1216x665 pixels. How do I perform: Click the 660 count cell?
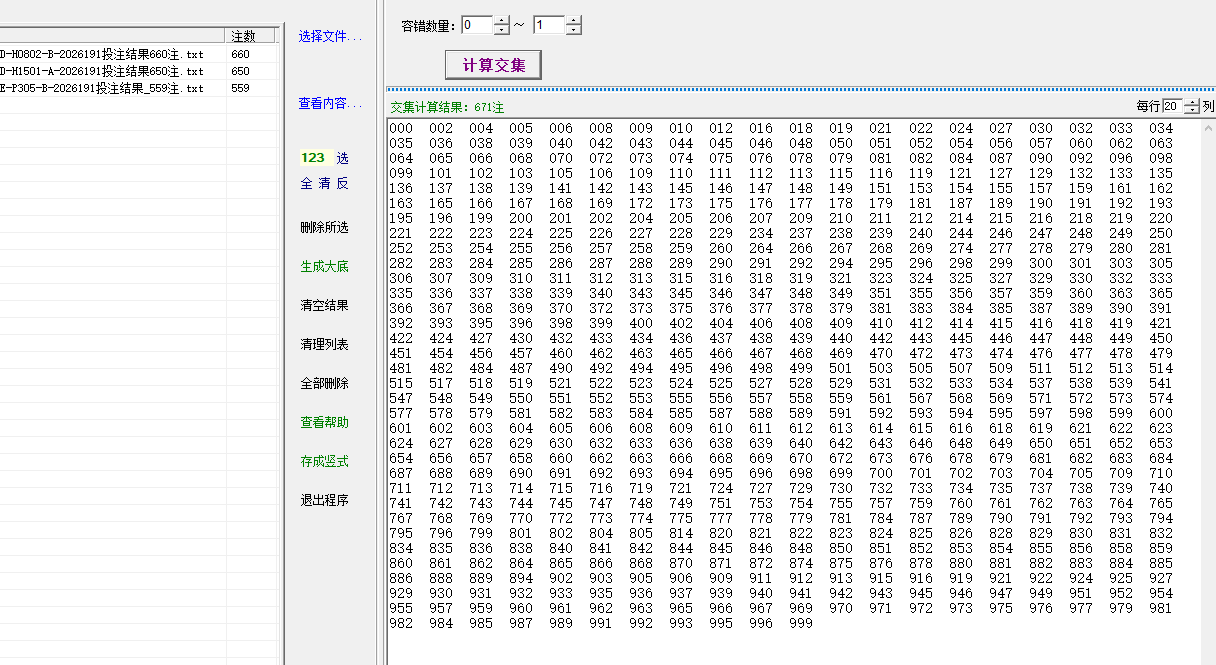click(x=240, y=55)
